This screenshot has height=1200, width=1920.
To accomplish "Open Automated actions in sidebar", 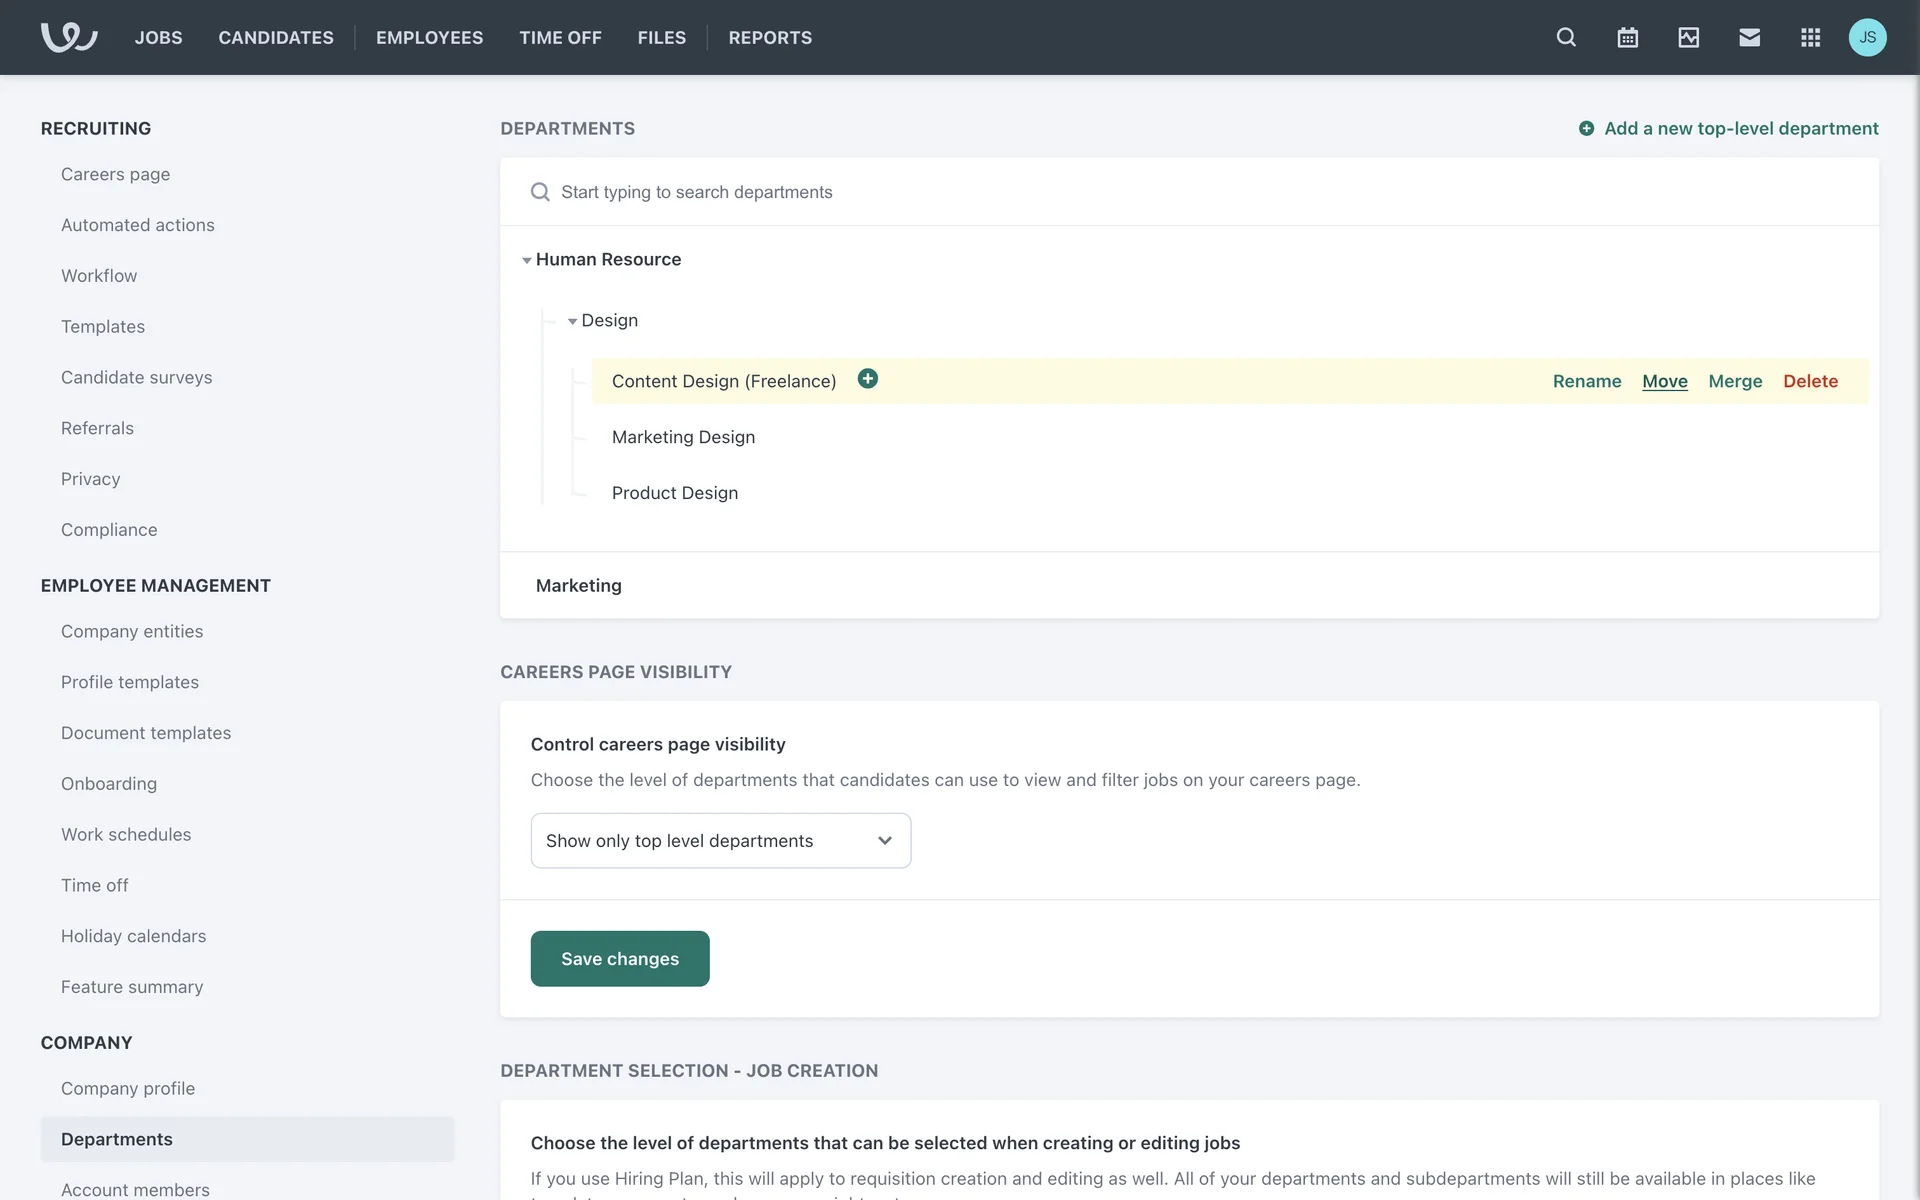I will [137, 225].
